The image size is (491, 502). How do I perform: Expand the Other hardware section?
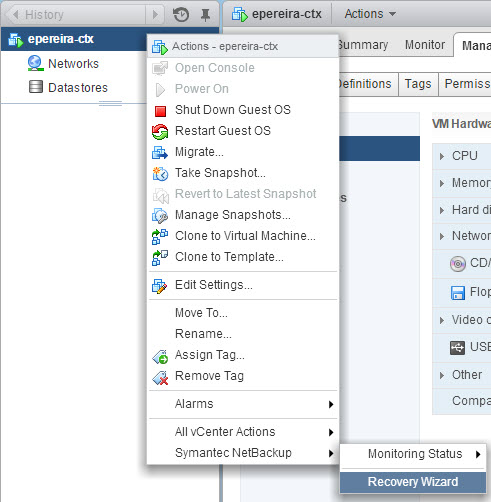click(x=442, y=375)
